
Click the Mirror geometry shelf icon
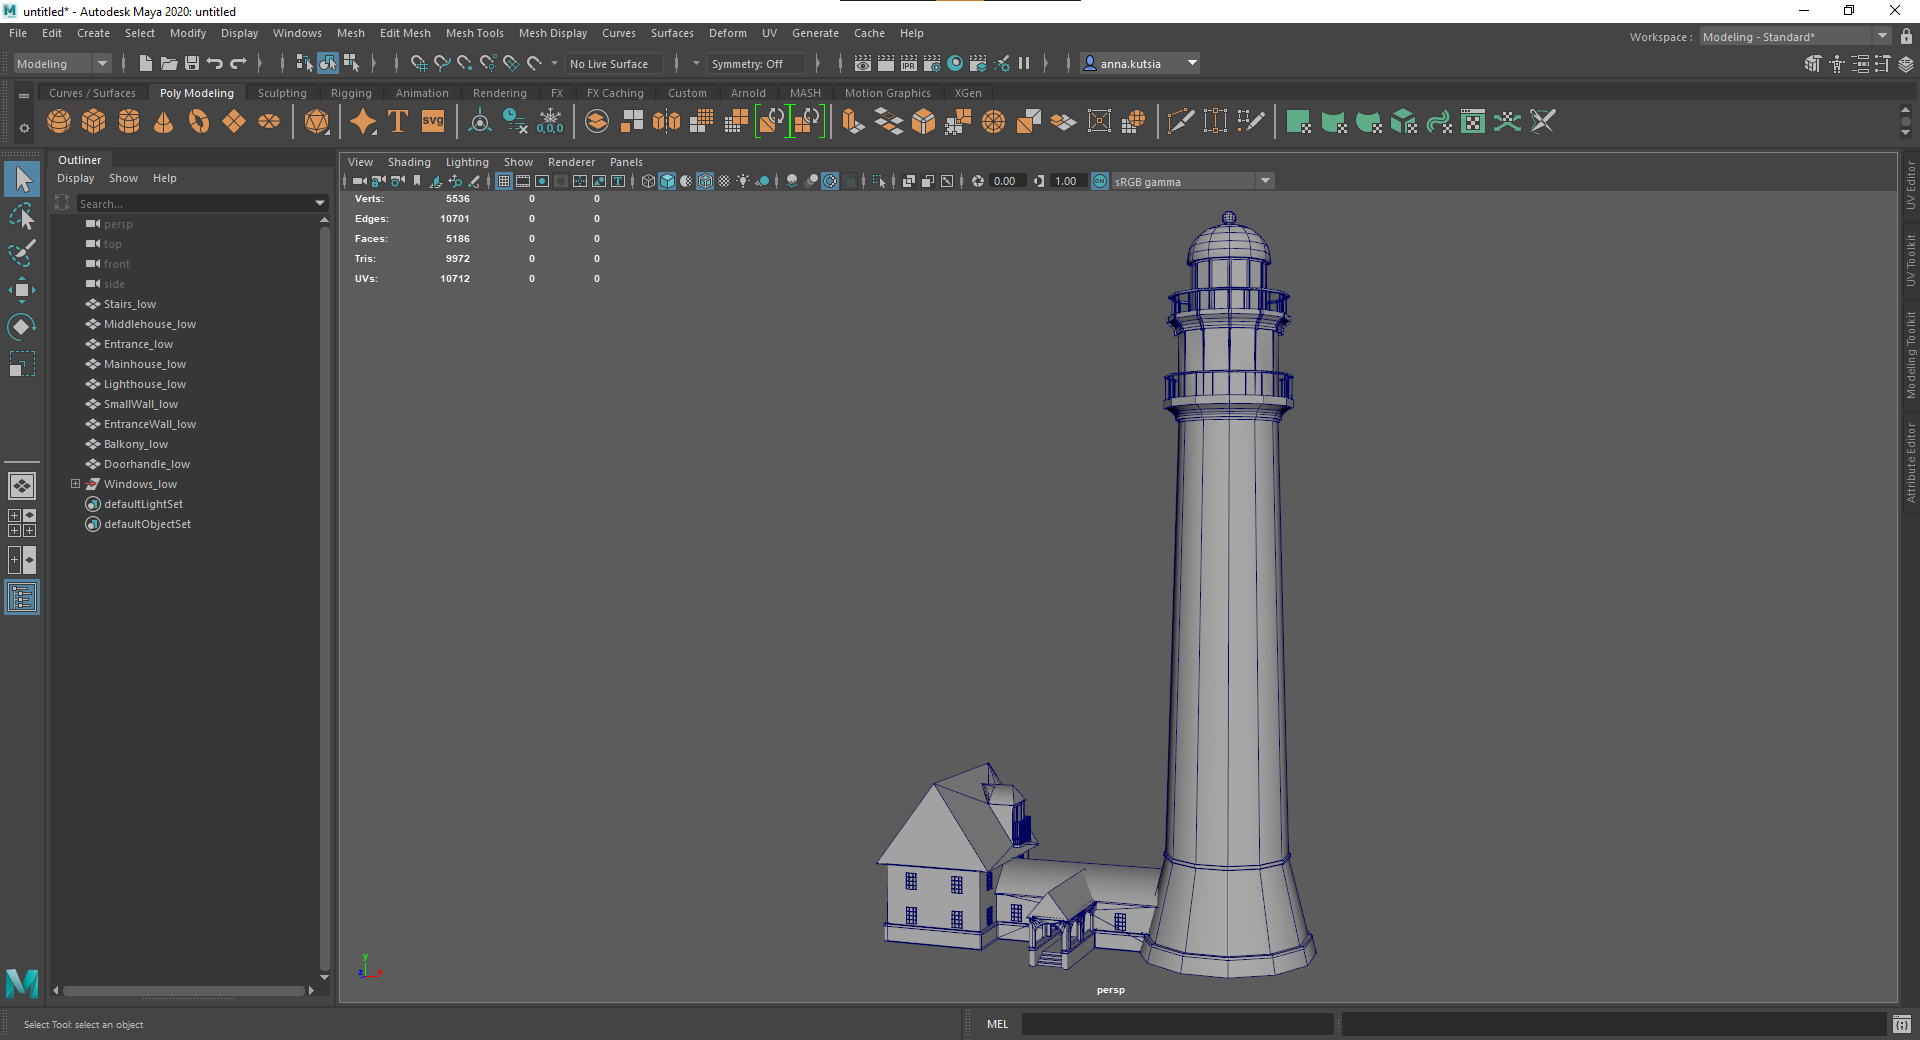(667, 122)
